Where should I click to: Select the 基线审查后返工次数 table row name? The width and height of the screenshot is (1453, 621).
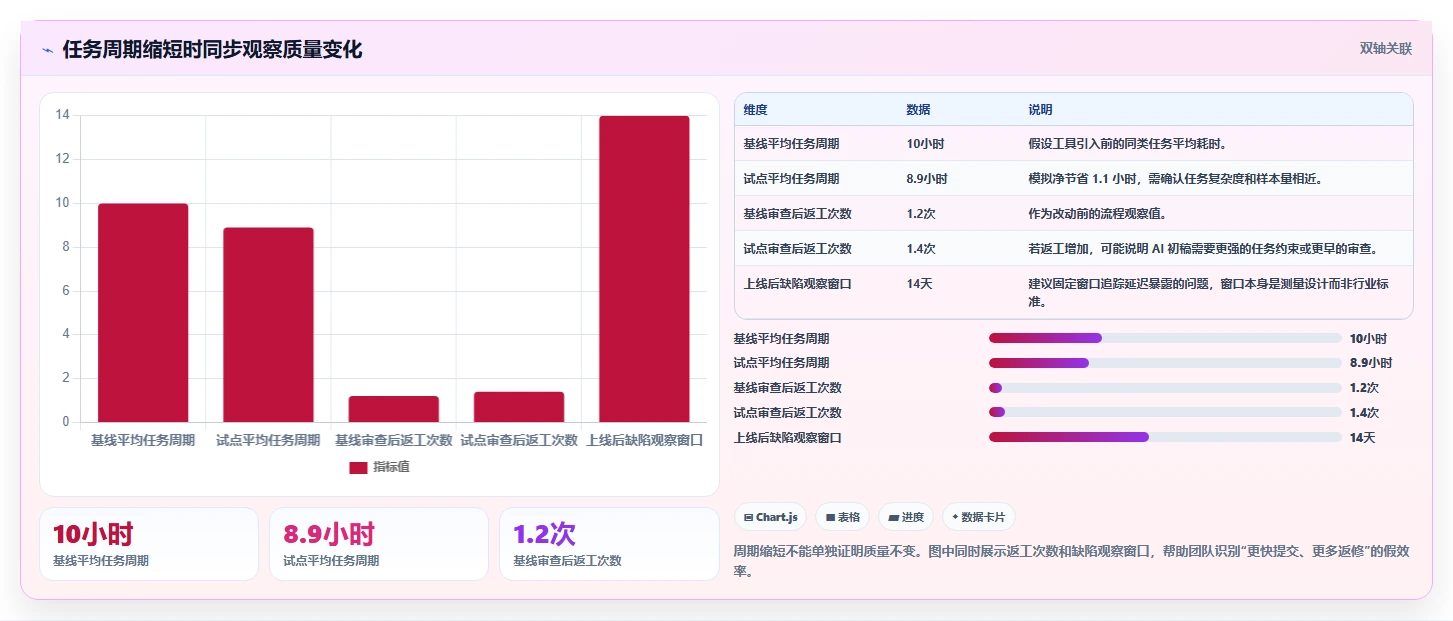(x=798, y=214)
